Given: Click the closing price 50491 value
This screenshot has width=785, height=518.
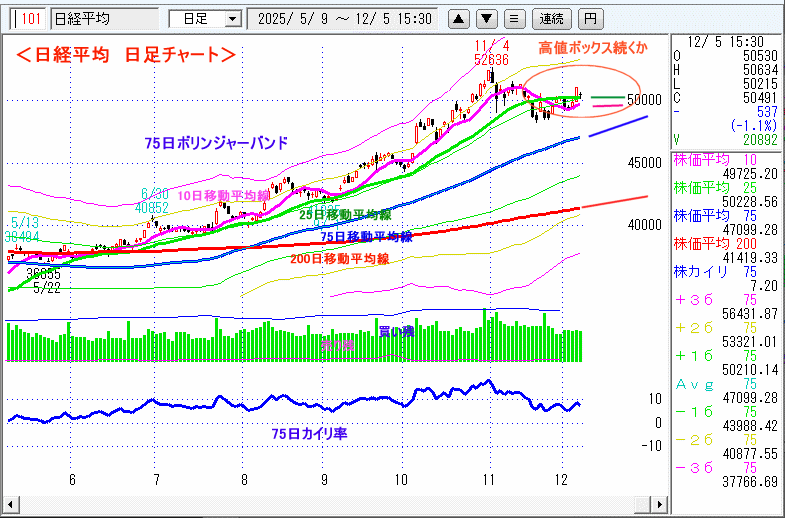Looking at the screenshot, I should pyautogui.click(x=760, y=98).
